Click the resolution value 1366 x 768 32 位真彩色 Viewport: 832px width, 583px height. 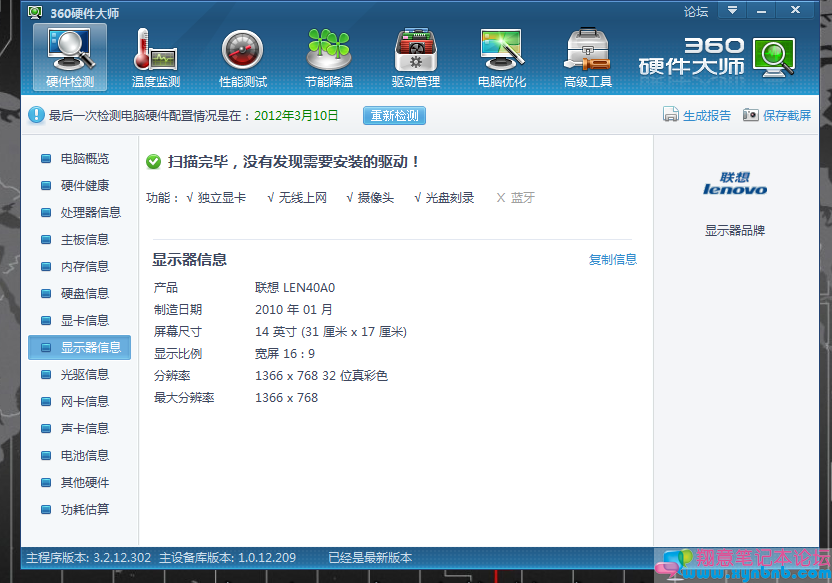pos(322,376)
